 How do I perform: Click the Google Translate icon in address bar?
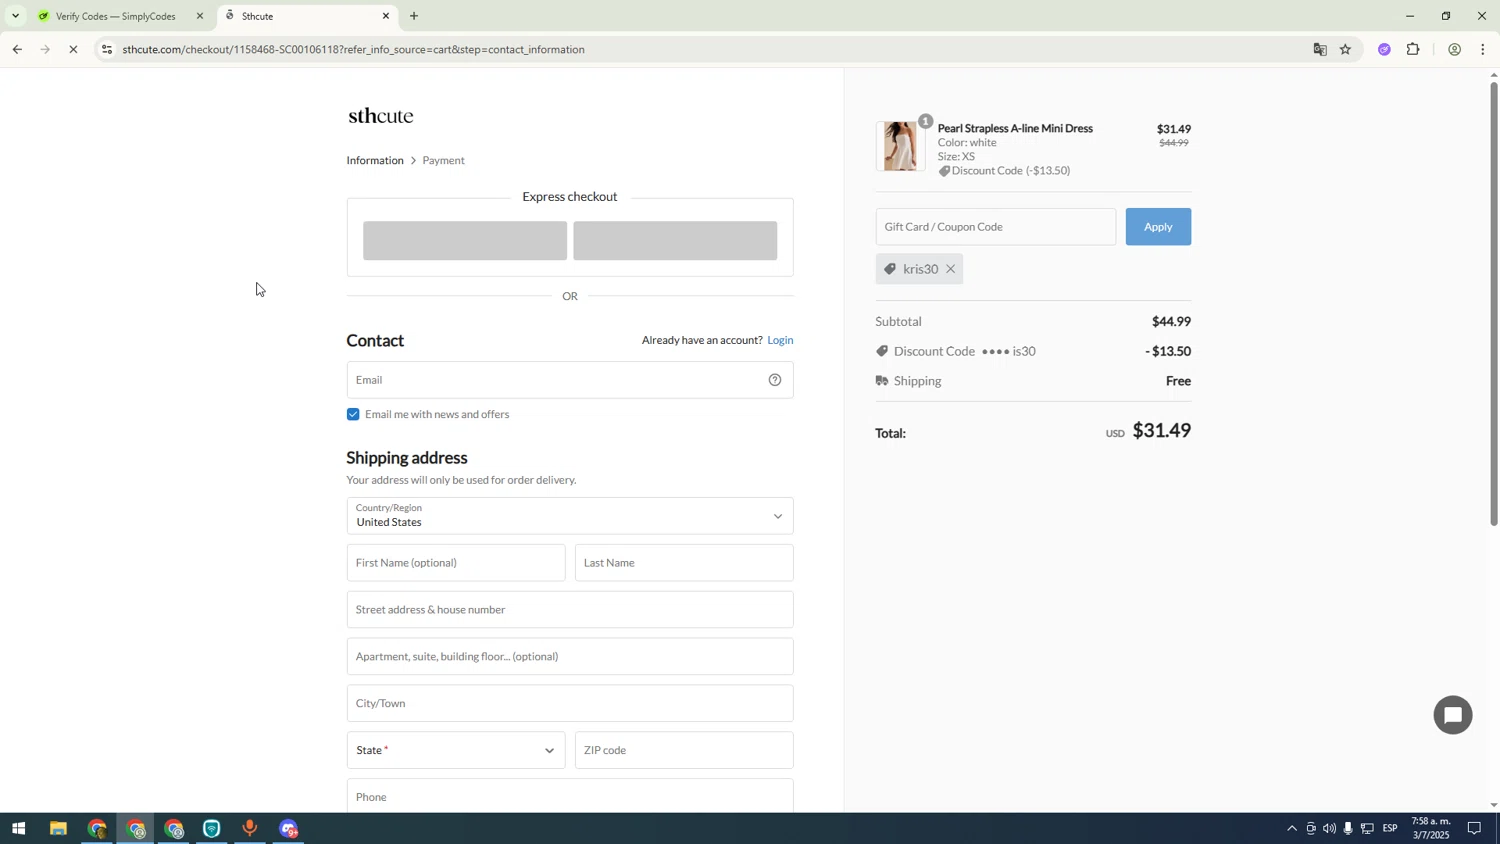pos(1319,49)
